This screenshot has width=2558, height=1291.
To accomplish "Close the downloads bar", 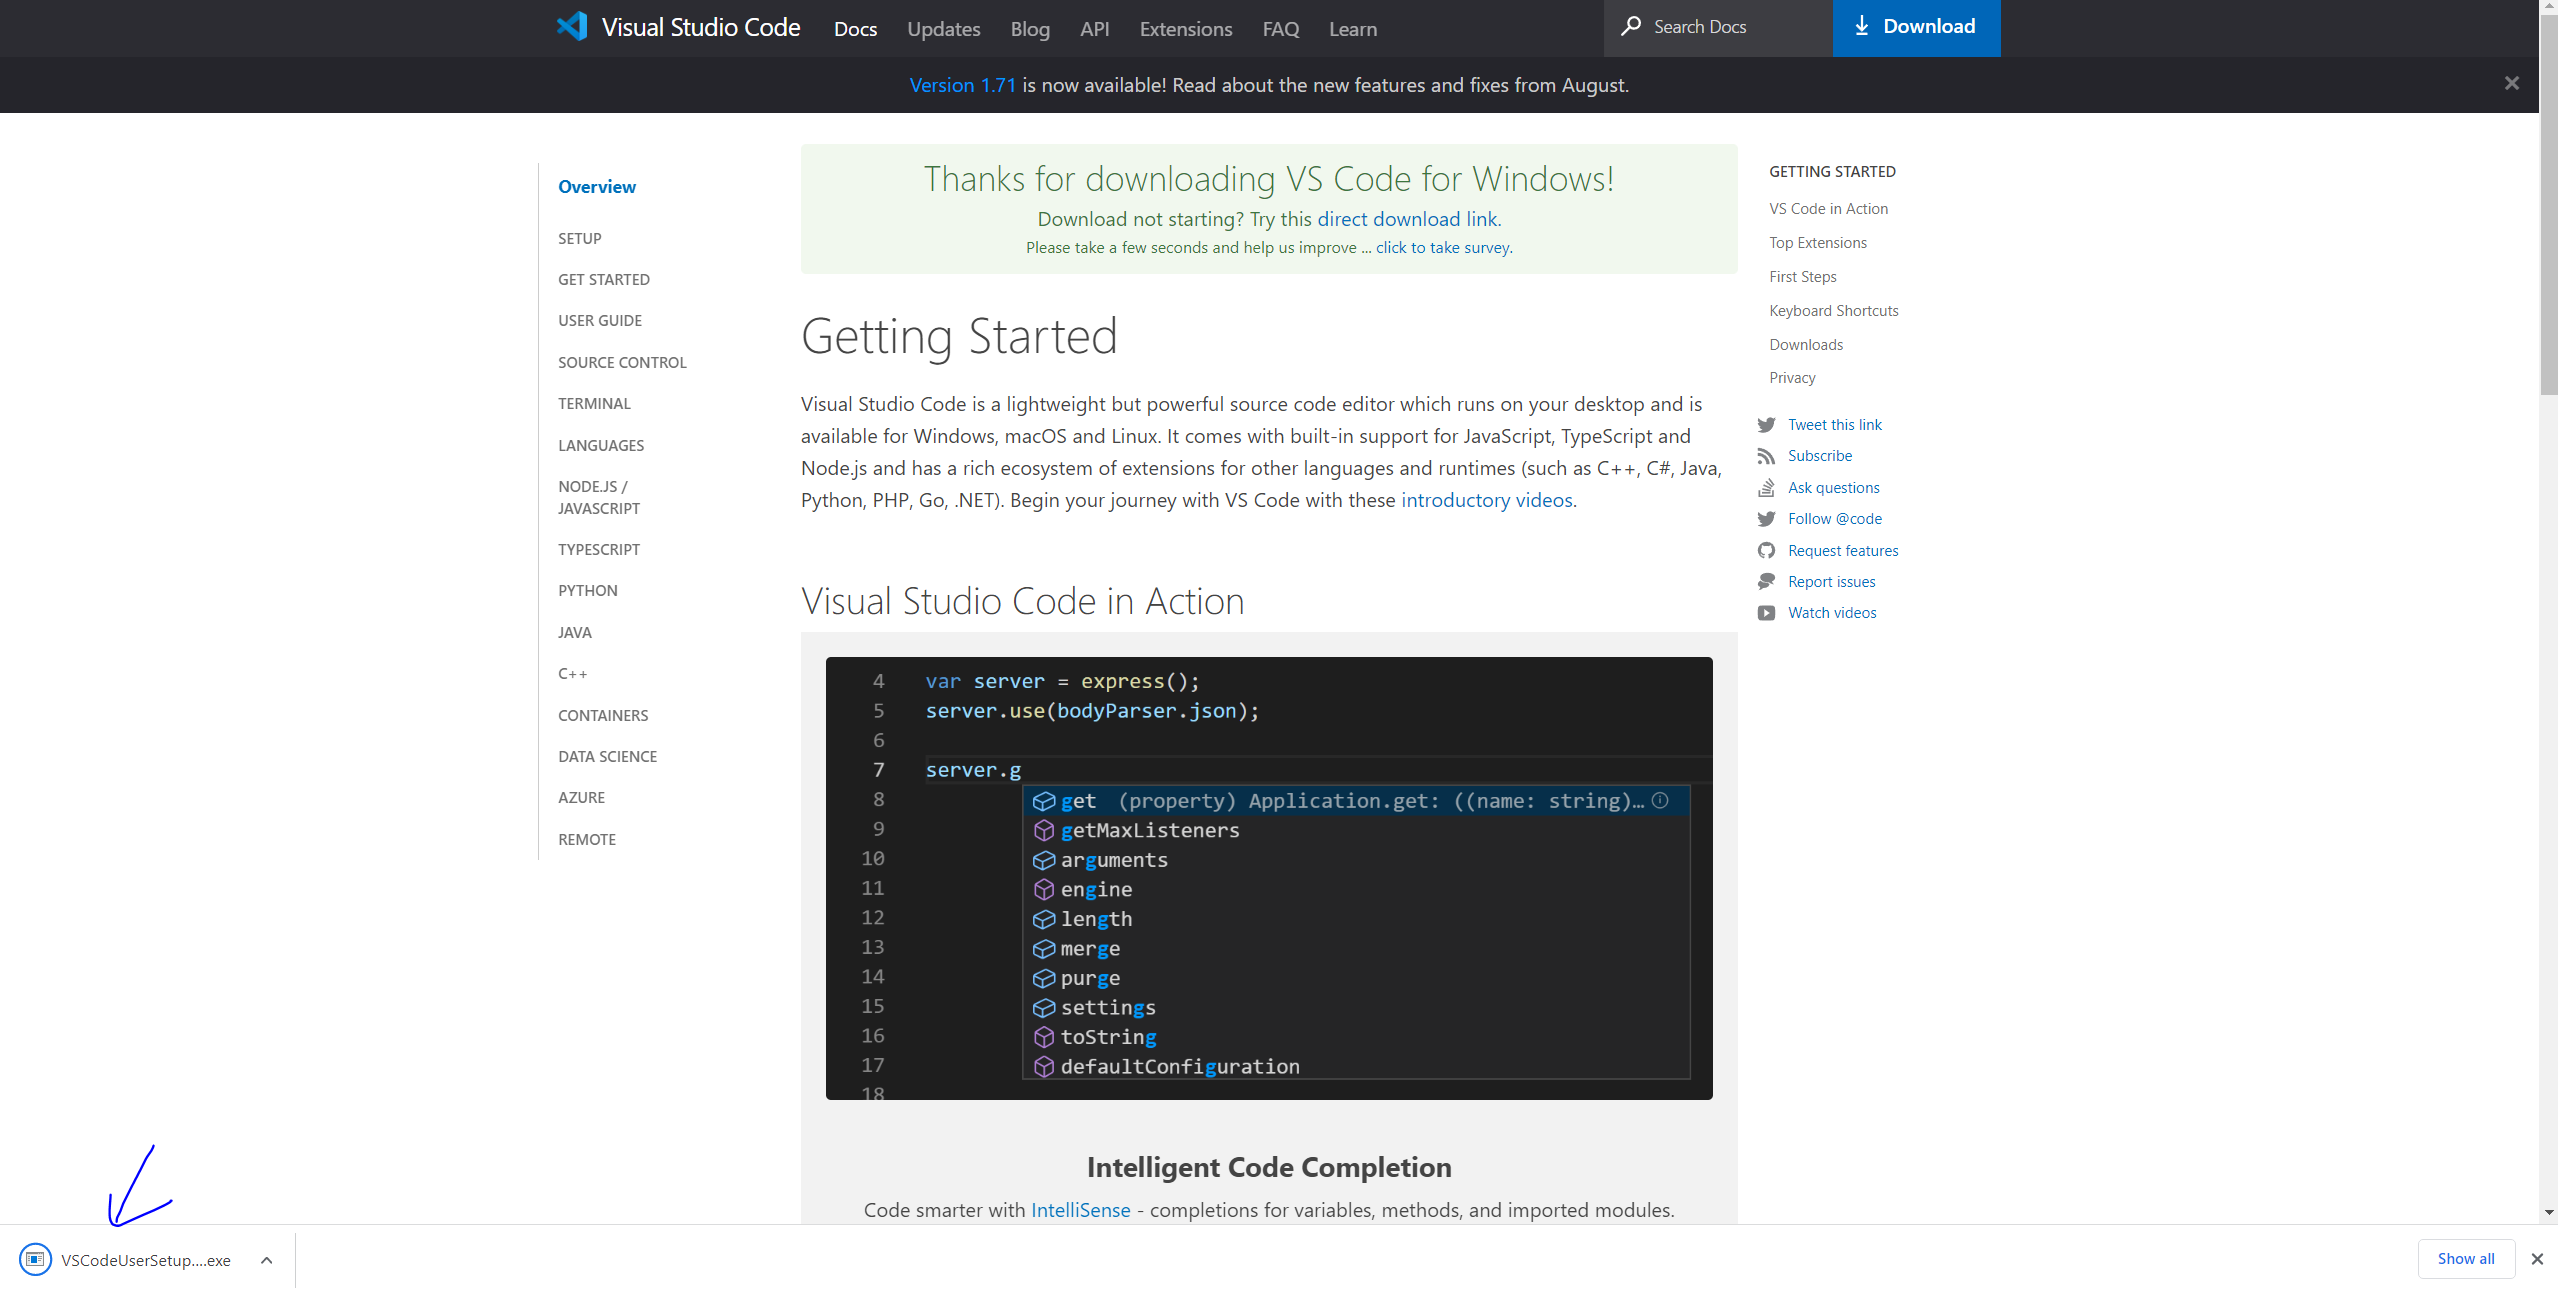I will [2536, 1259].
